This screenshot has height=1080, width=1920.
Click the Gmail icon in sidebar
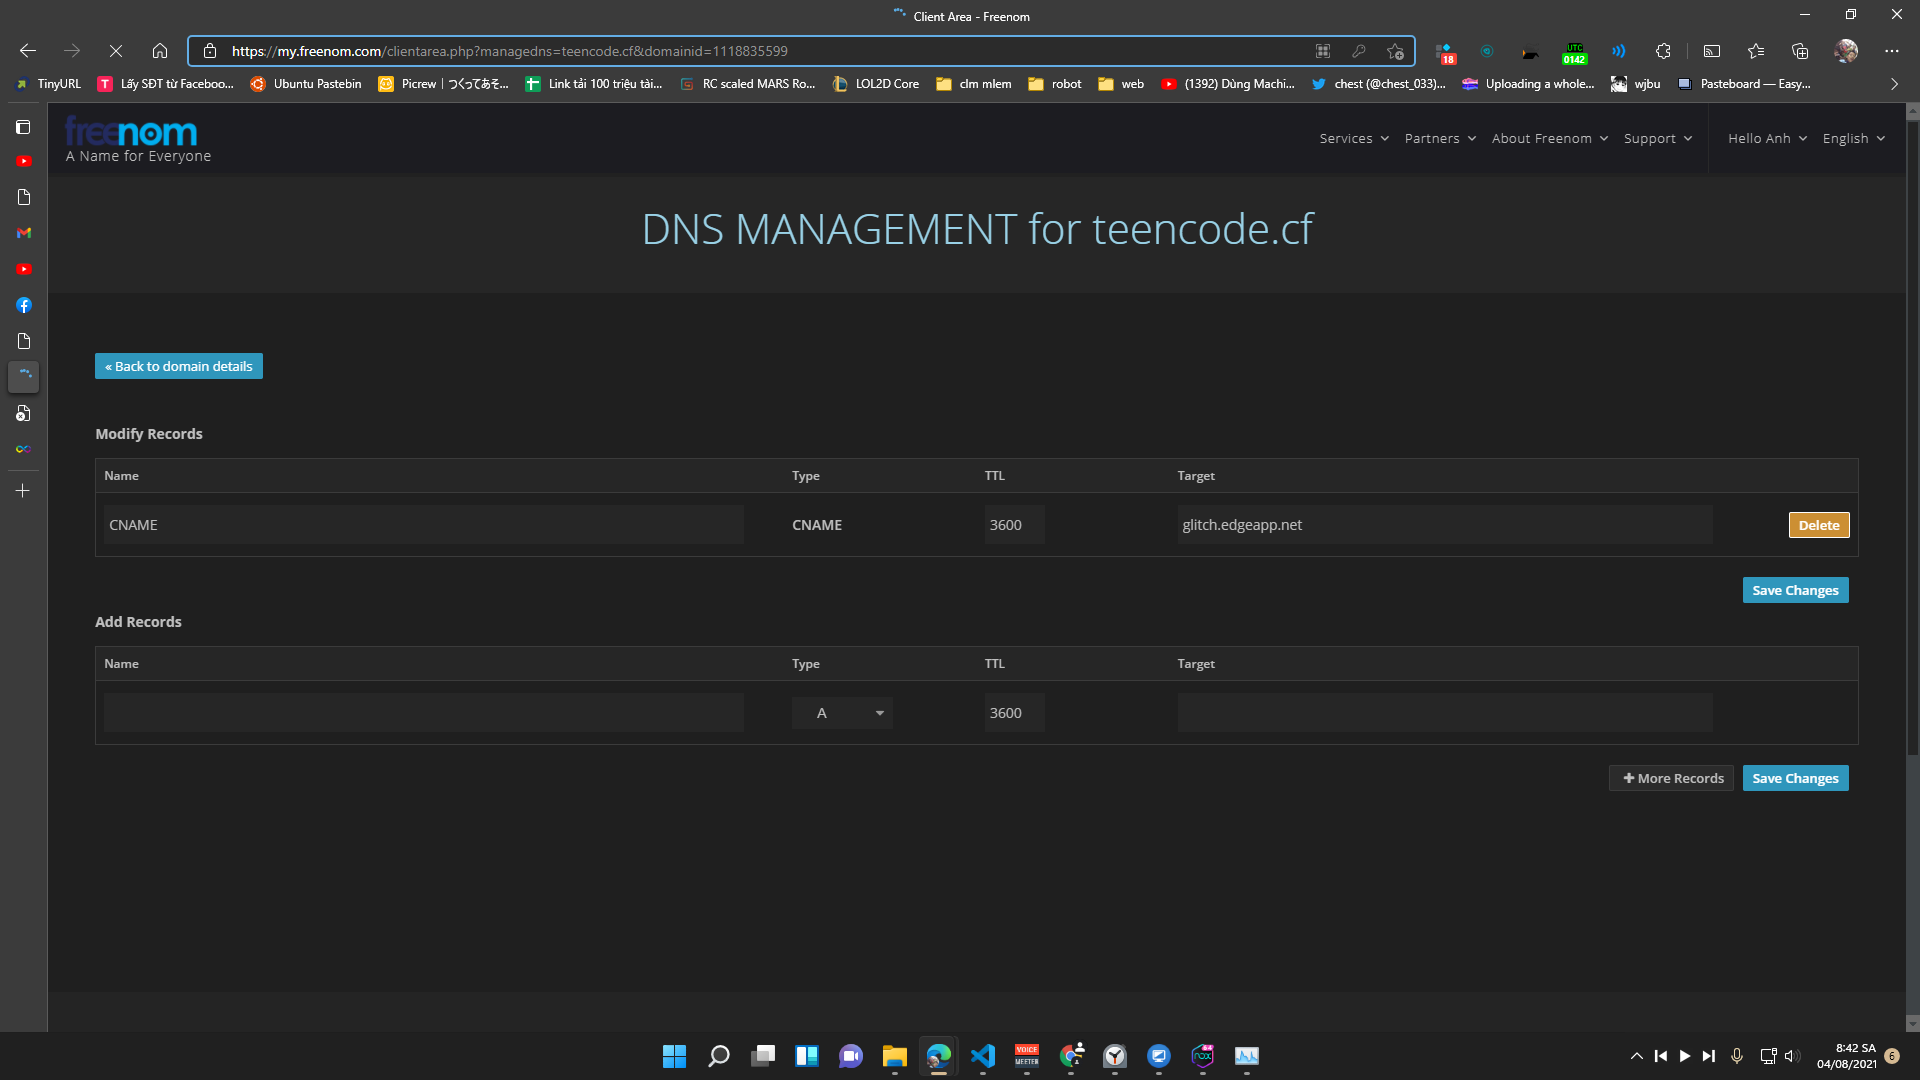[x=24, y=233]
